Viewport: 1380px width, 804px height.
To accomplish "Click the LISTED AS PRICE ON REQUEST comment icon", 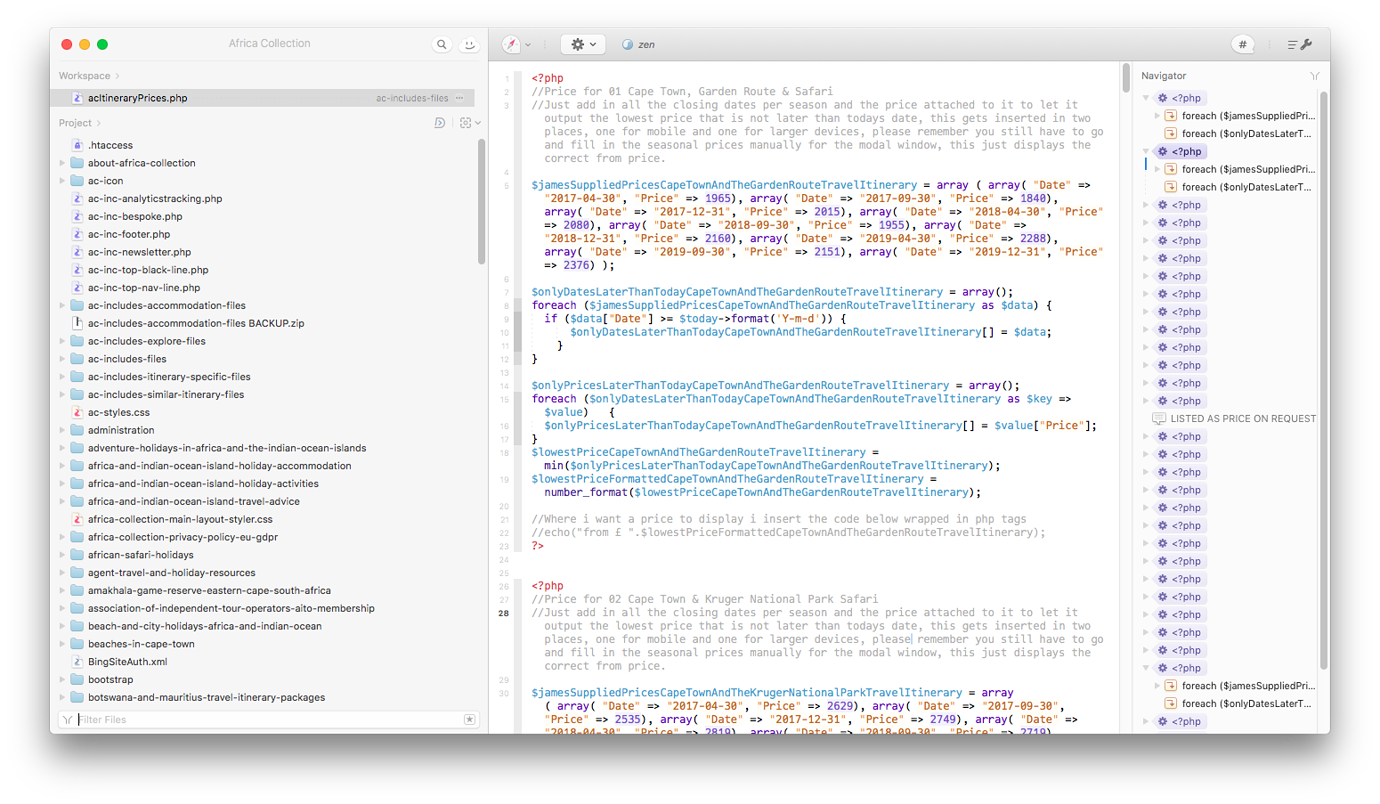I will (x=1159, y=419).
